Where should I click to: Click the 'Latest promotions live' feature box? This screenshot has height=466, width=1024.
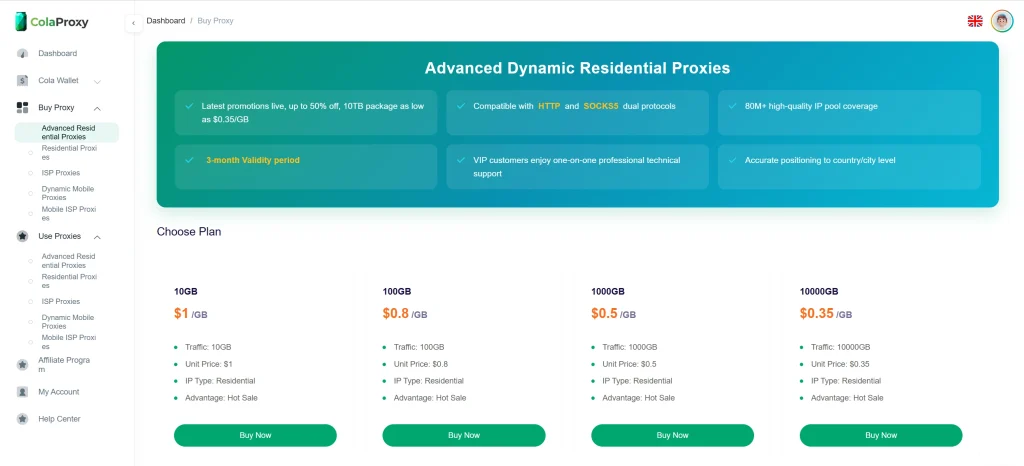(306, 112)
